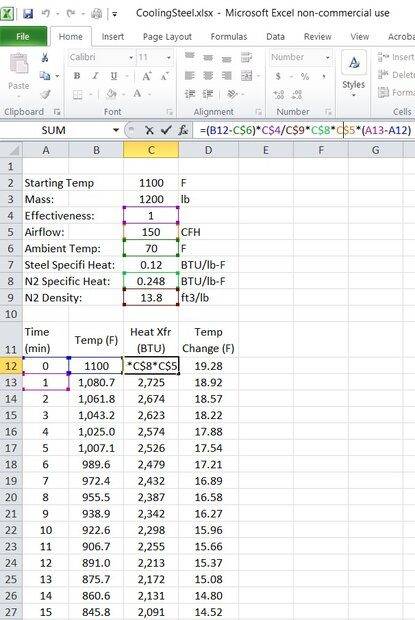The width and height of the screenshot is (415, 620).
Task: Click Format in the Cells group
Action: tap(396, 93)
